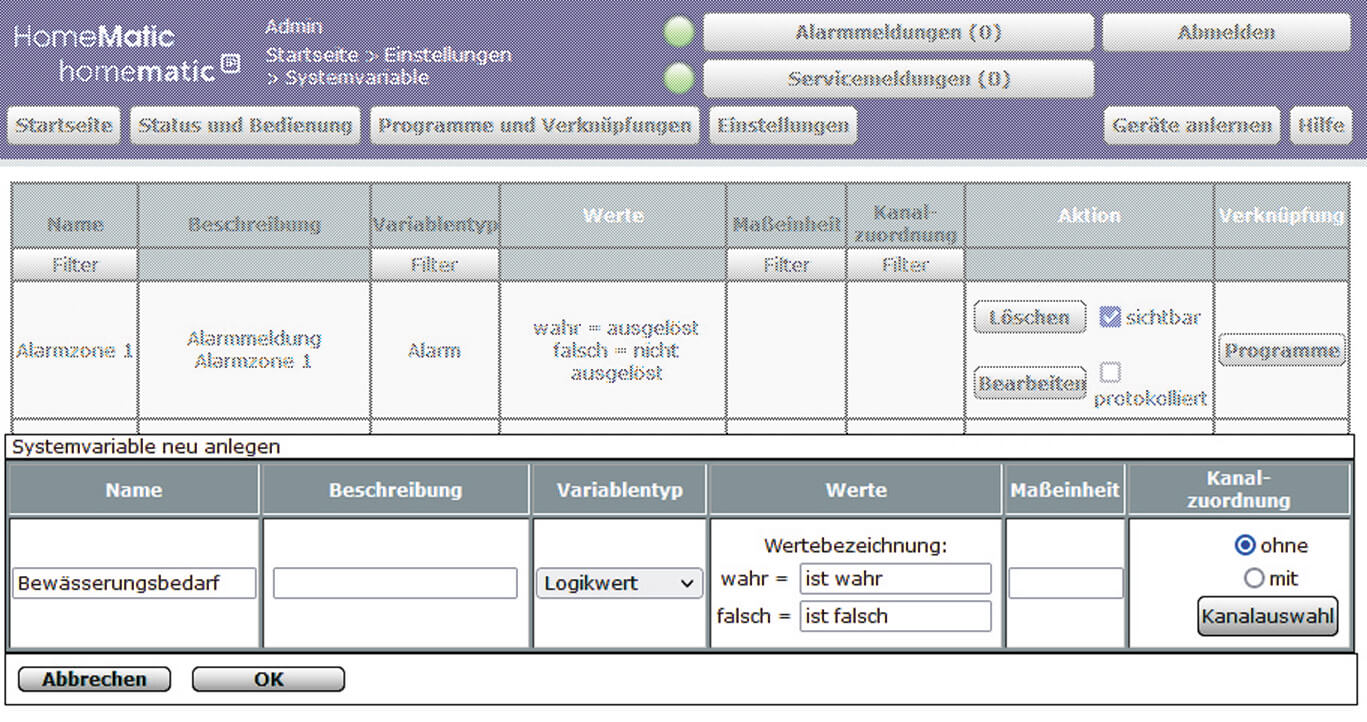Switch to the Startseite tab
Screen dimensions: 1367x722
[62, 125]
